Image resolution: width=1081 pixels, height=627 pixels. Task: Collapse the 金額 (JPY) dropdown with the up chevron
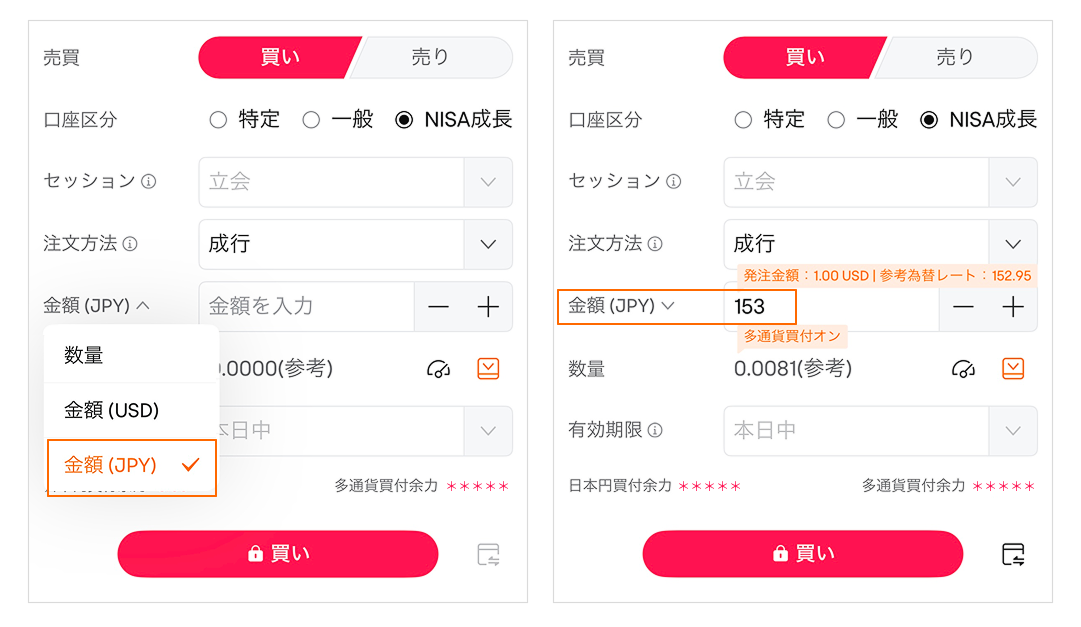[x=97, y=306]
